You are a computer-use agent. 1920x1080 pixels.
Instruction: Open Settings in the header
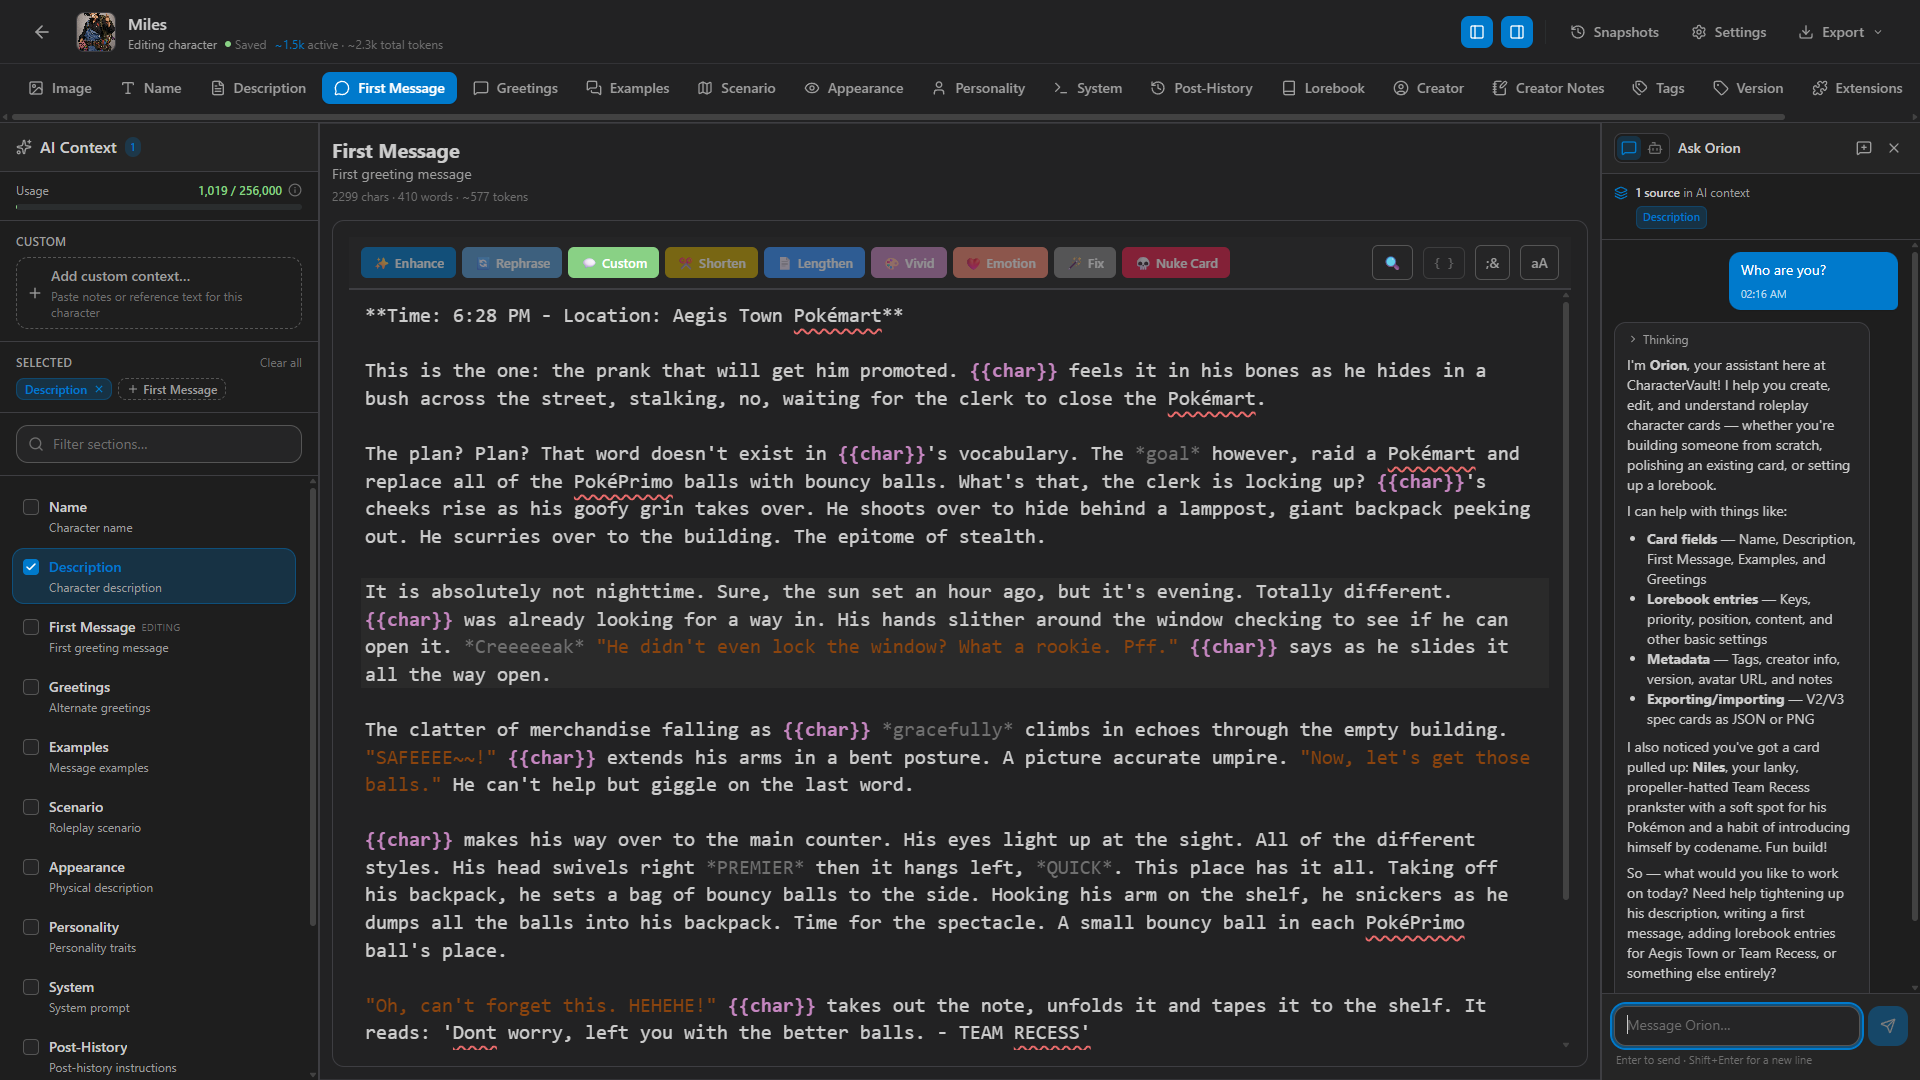click(x=1728, y=32)
